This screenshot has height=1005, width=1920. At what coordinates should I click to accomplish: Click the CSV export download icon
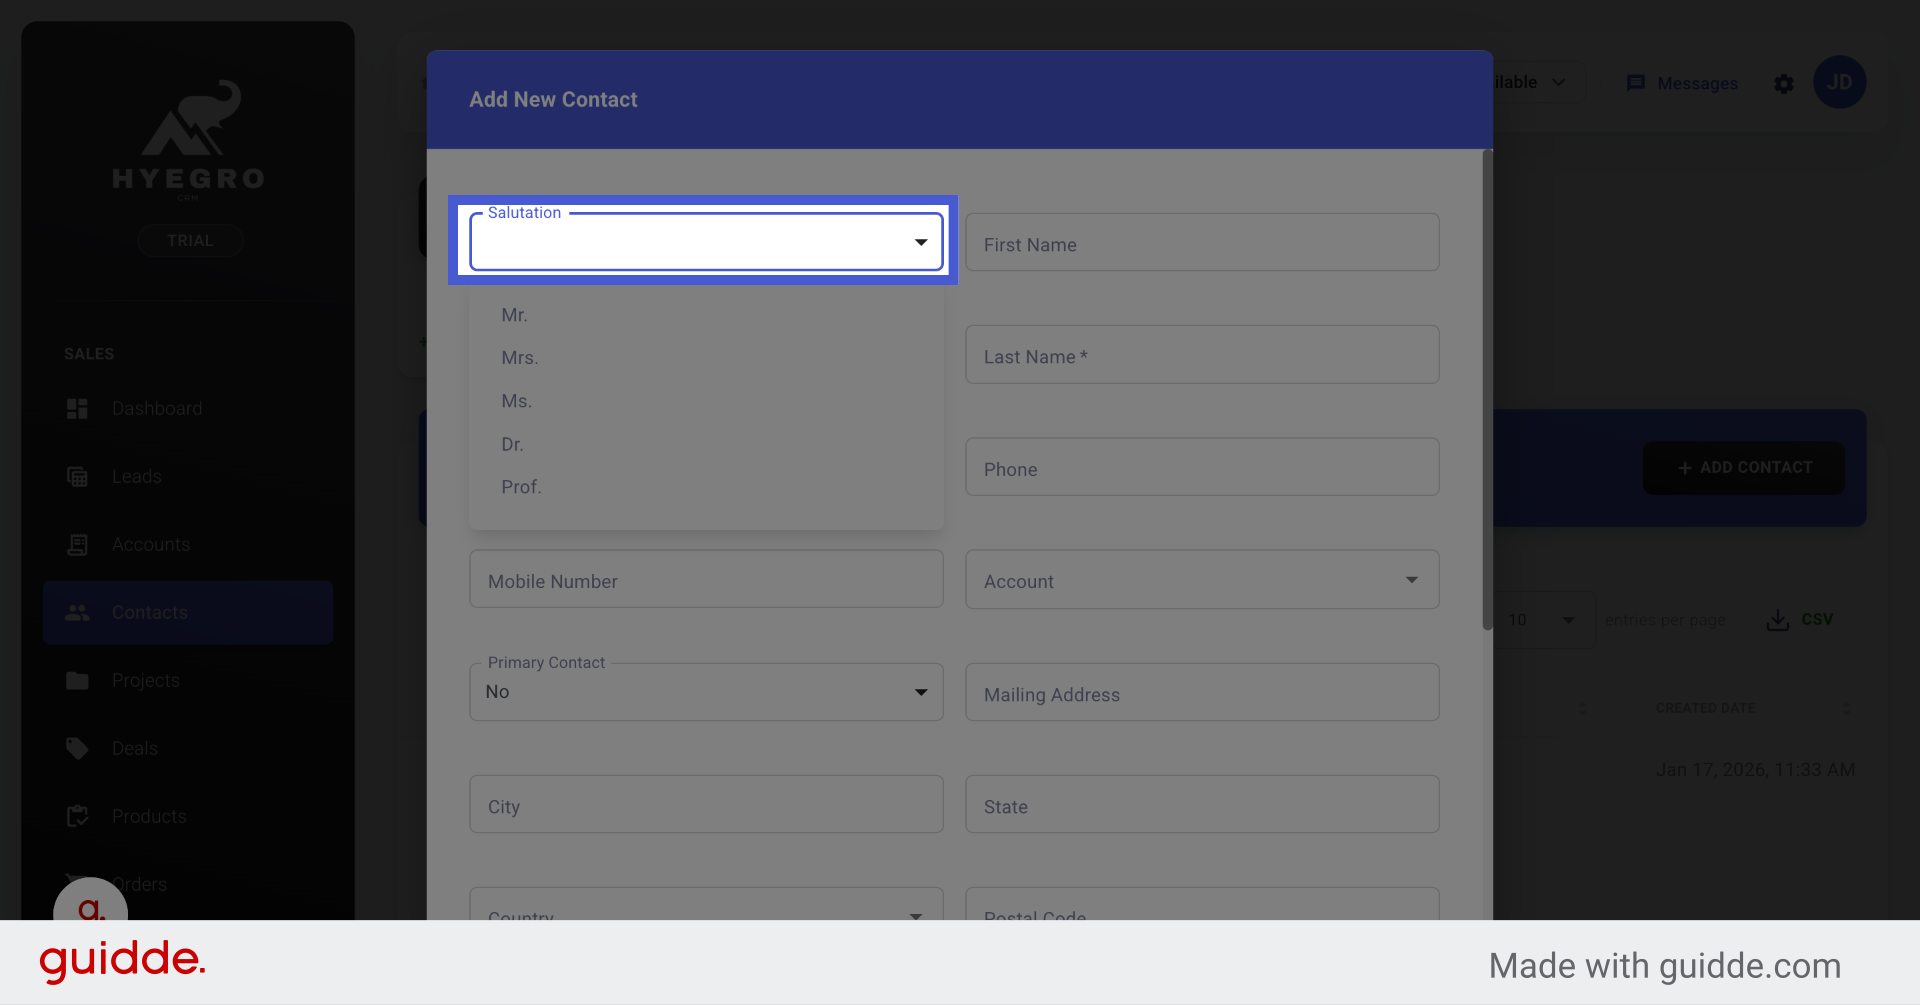click(x=1776, y=620)
